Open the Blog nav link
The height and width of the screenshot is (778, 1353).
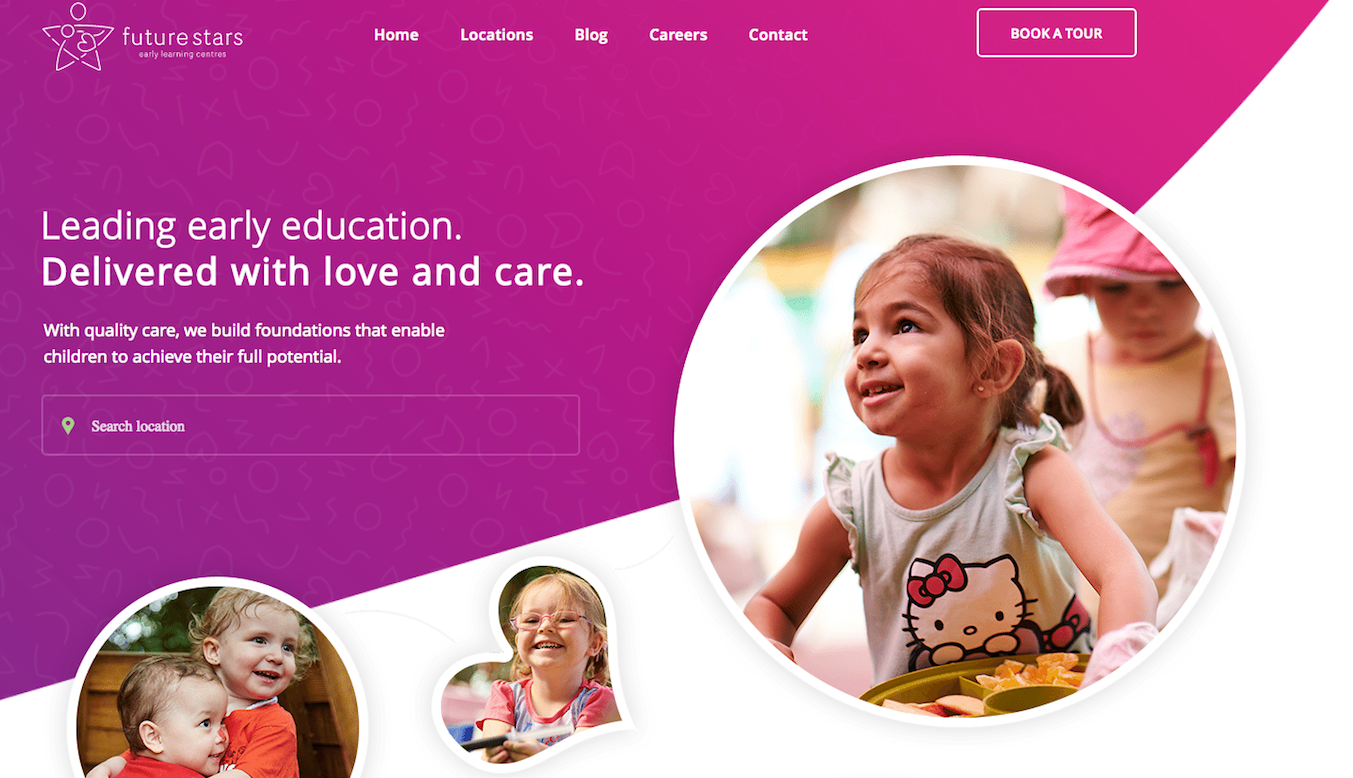(591, 34)
